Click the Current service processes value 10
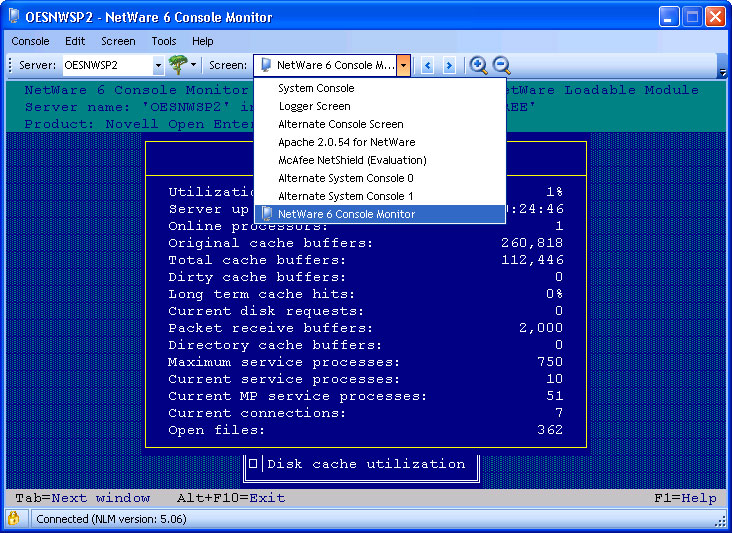This screenshot has height=533, width=732. point(555,379)
